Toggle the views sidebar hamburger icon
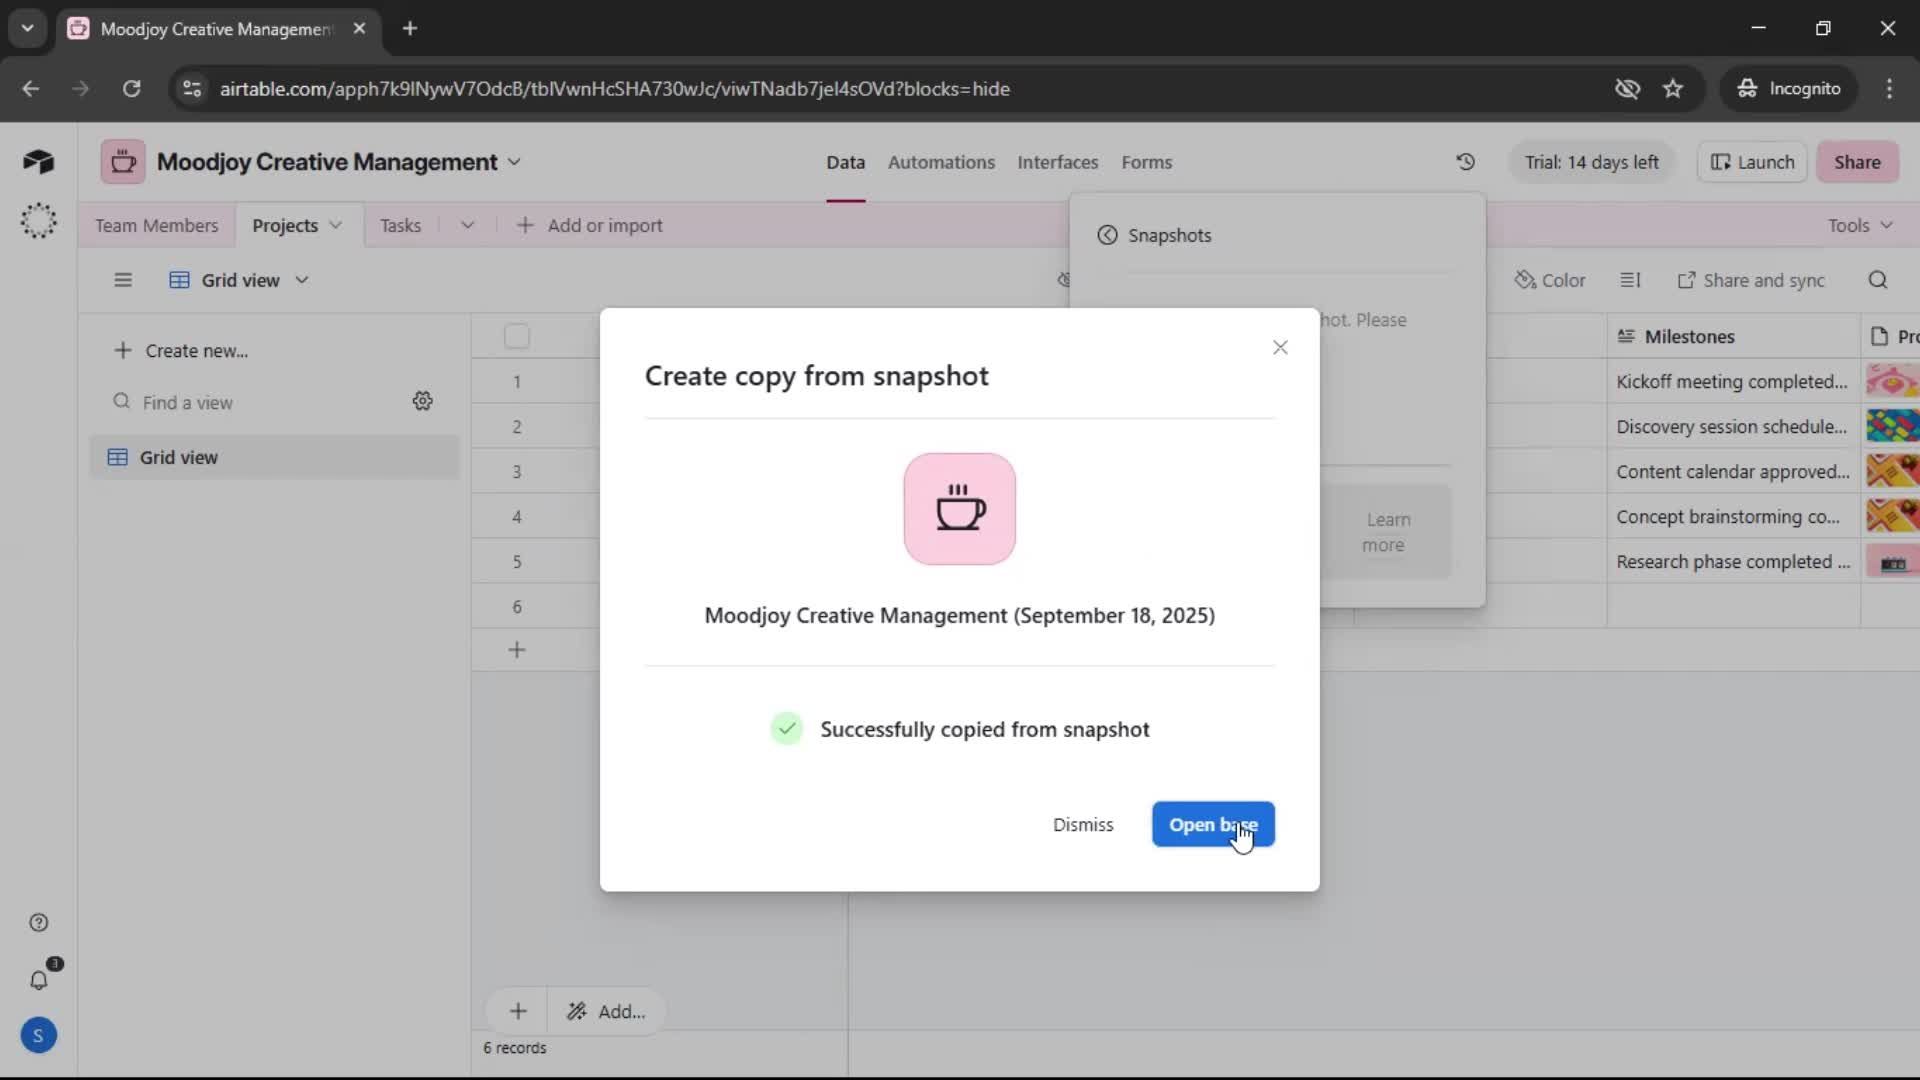 tap(123, 280)
